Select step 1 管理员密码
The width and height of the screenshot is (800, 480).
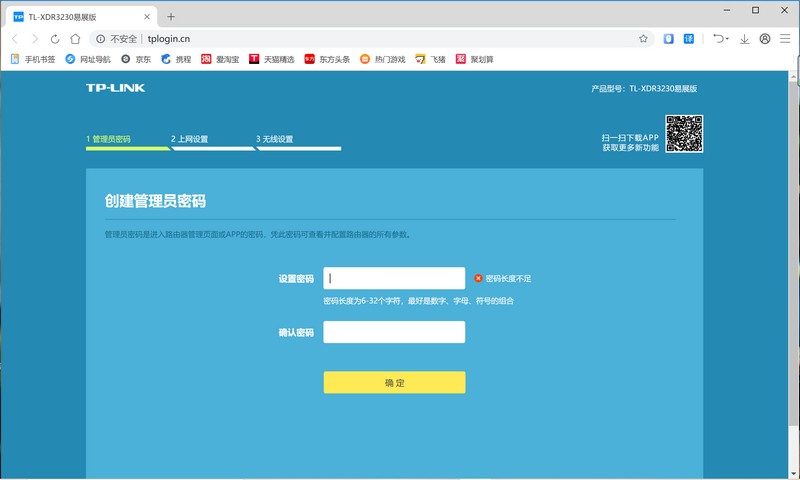108,139
